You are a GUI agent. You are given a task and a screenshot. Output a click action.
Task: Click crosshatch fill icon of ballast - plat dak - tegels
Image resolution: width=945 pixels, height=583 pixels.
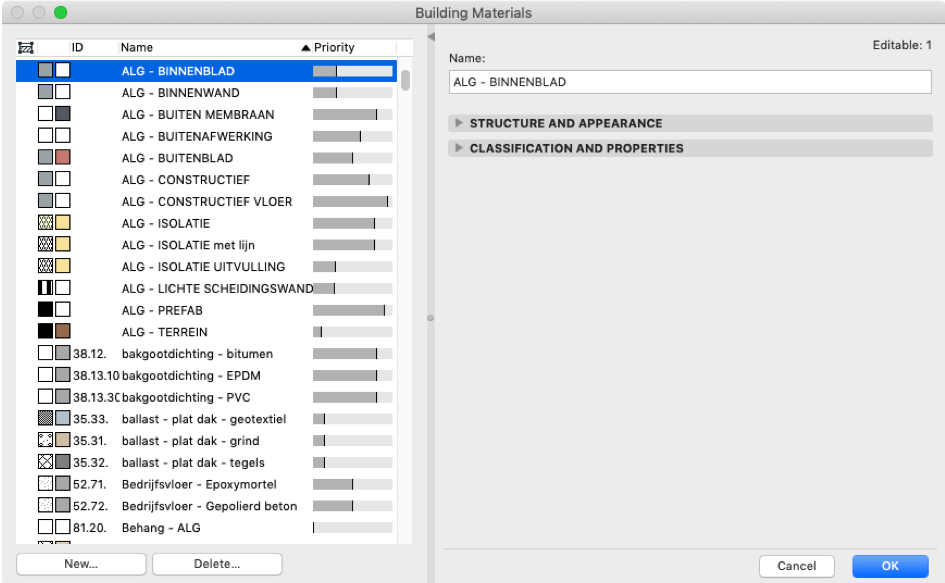coord(45,462)
